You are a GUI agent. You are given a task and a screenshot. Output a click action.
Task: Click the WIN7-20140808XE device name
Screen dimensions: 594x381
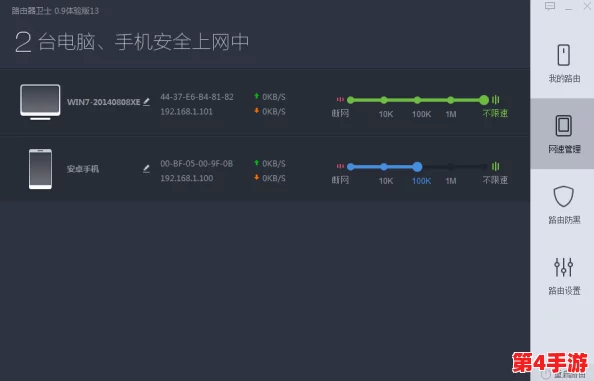tap(103, 102)
